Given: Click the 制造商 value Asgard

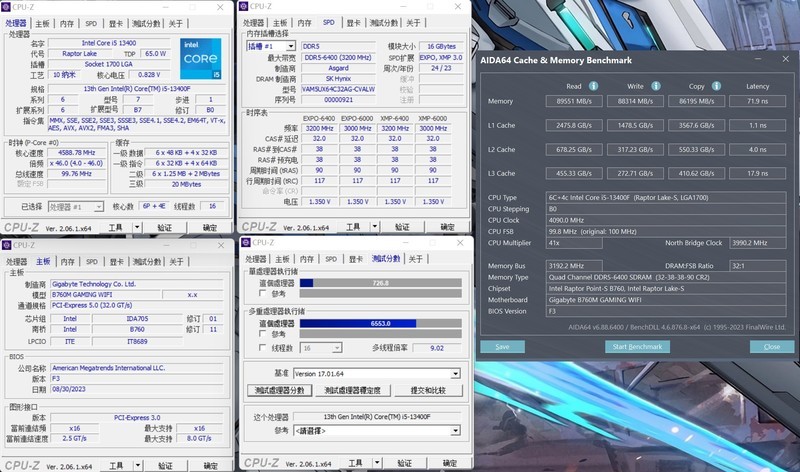Looking at the screenshot, I should click(x=339, y=68).
